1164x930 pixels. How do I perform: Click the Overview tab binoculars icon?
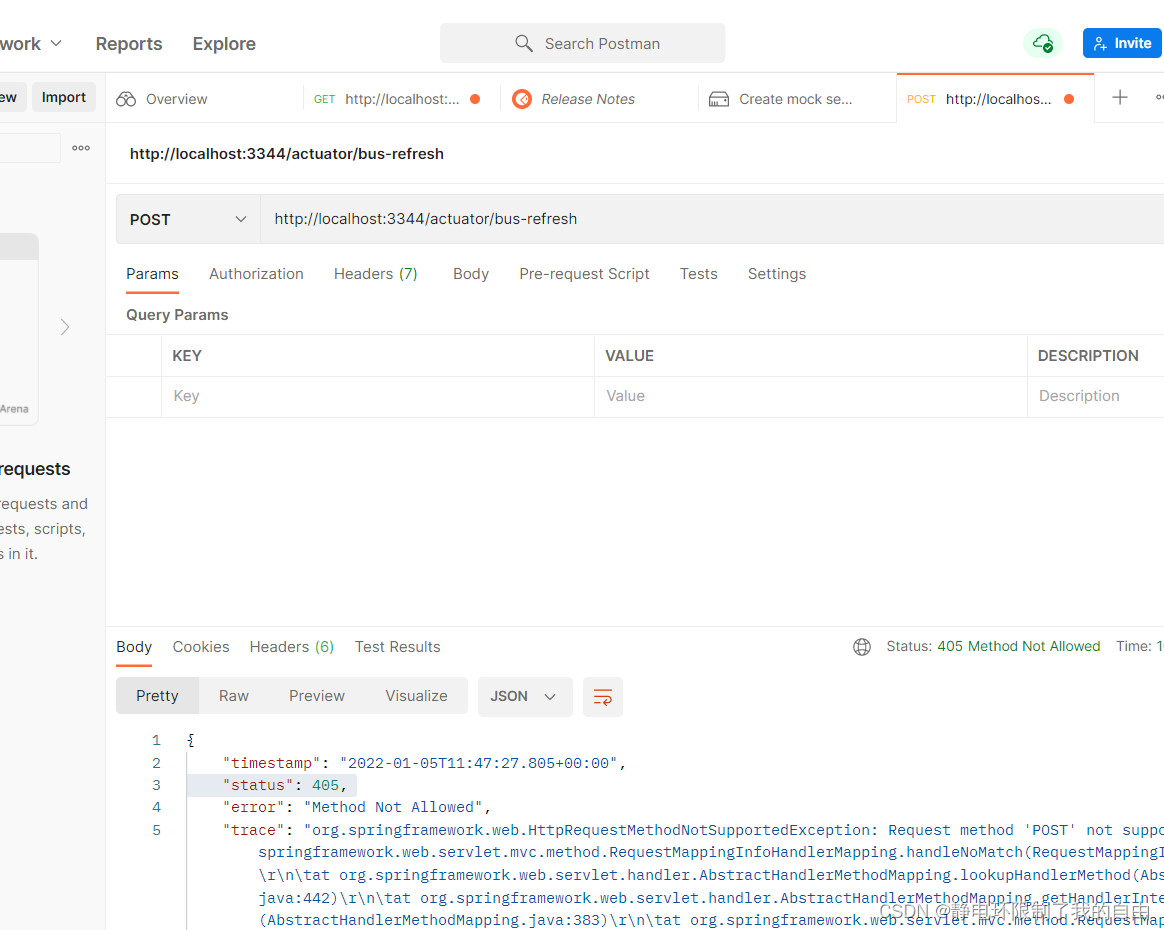click(x=126, y=99)
